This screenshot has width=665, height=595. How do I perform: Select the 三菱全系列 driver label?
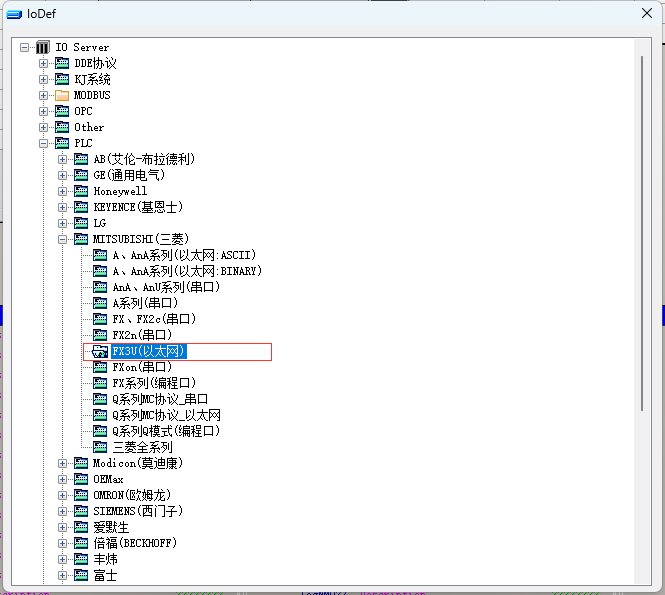click(x=142, y=447)
